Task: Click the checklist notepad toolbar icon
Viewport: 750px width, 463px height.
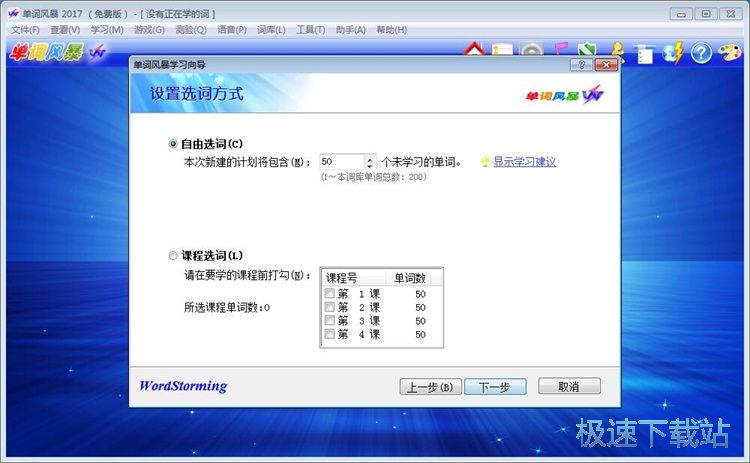Action: [x=644, y=53]
